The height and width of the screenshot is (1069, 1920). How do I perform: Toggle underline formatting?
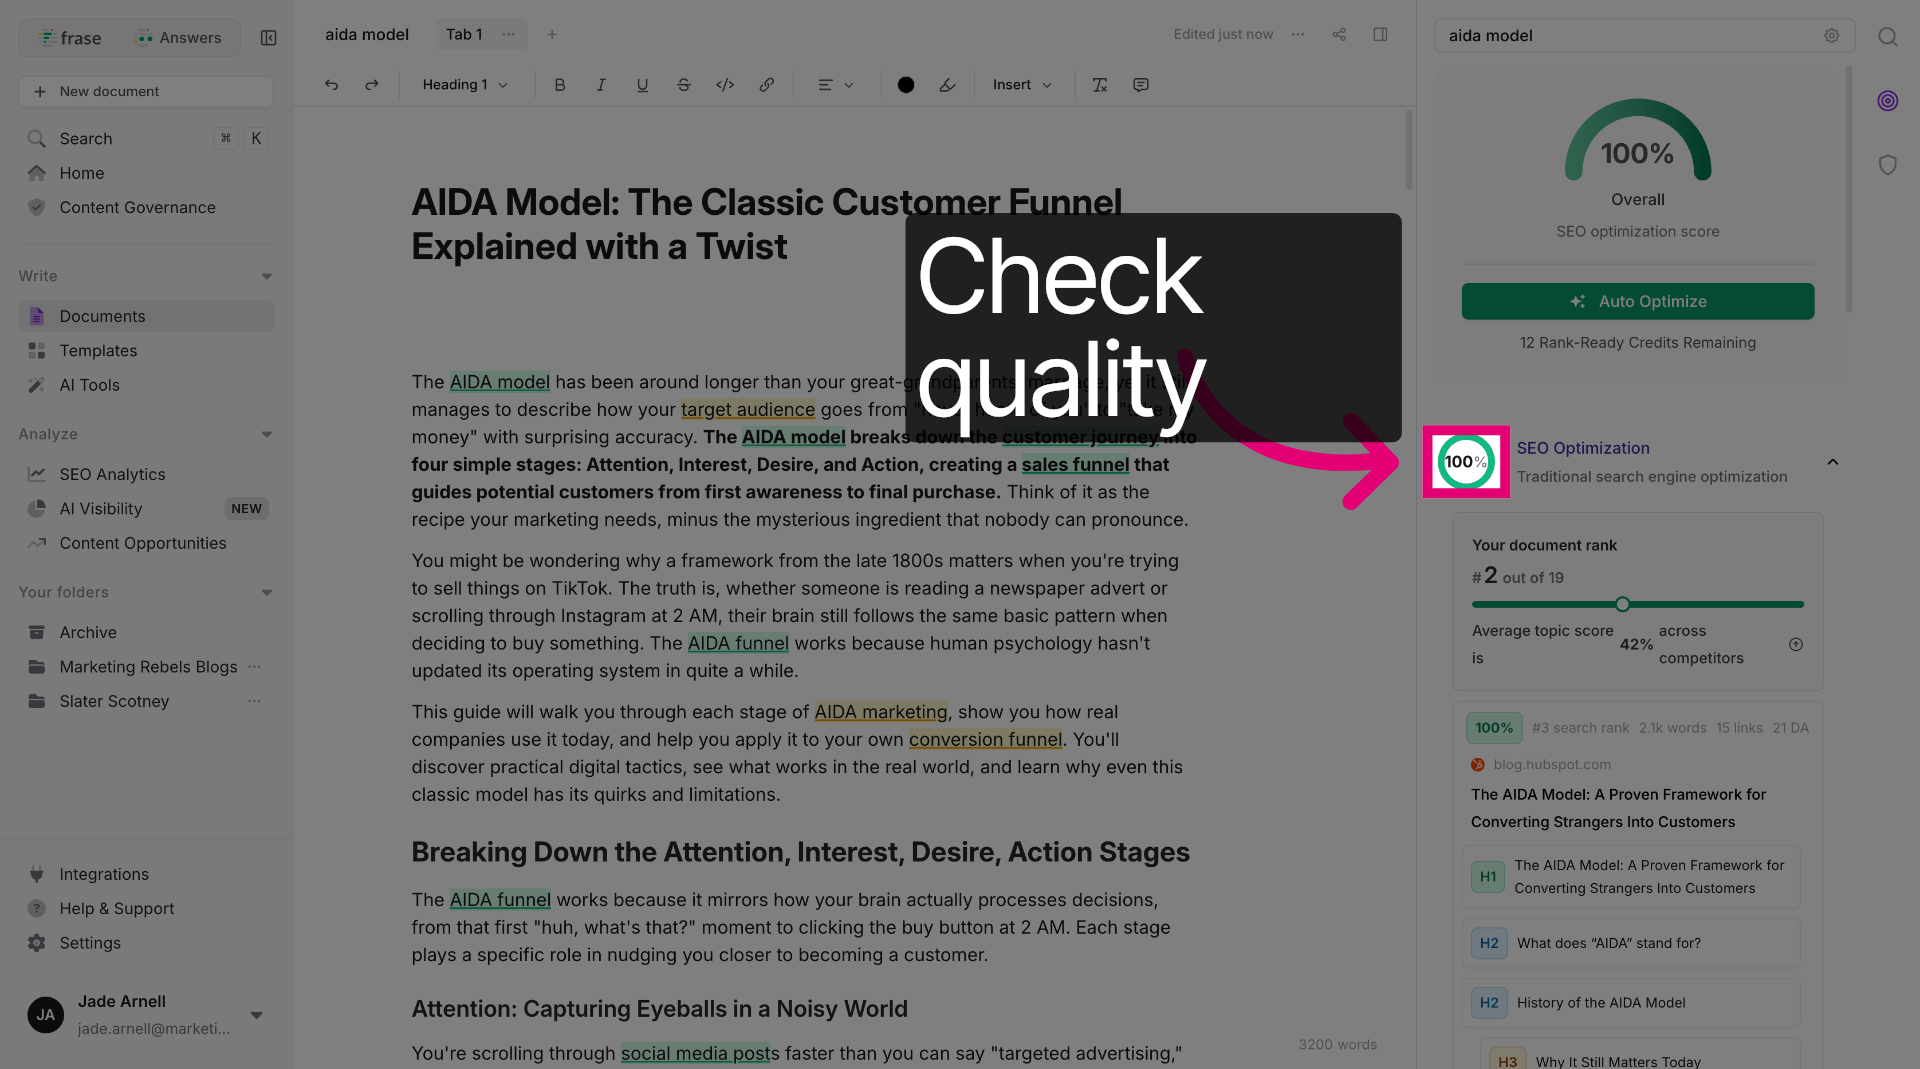pos(642,85)
